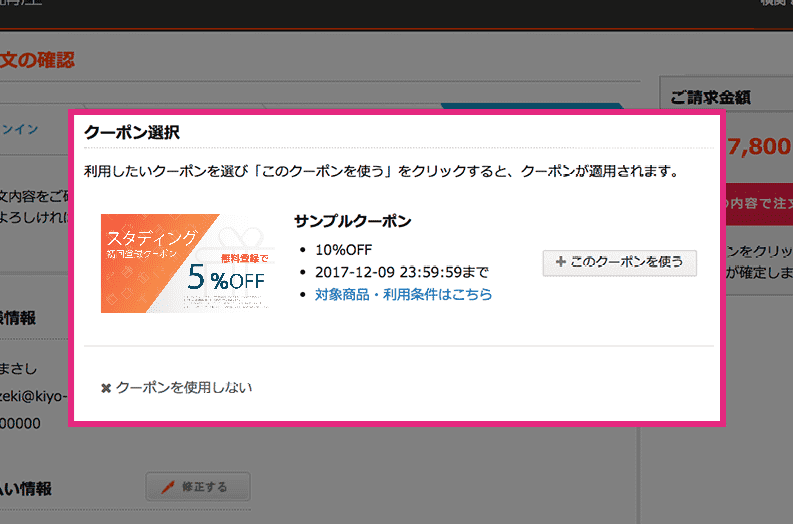Click the クーポン選択 dialog heading
Screen dimensions: 793x524
[132, 132]
